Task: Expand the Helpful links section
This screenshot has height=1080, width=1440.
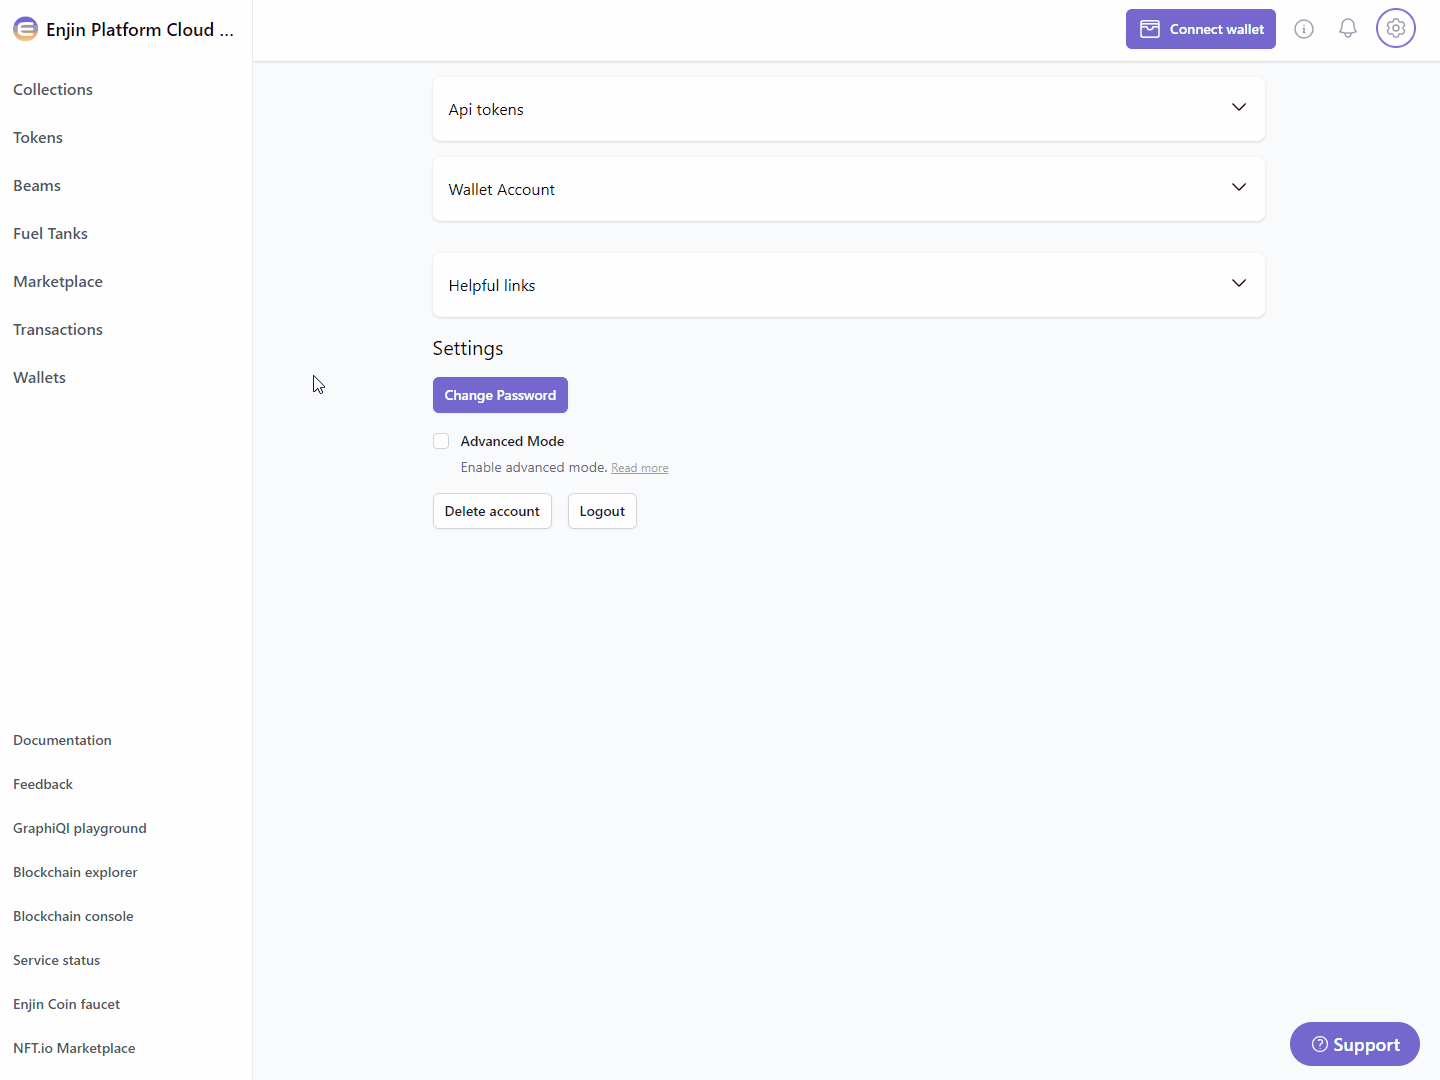Action: tap(849, 285)
